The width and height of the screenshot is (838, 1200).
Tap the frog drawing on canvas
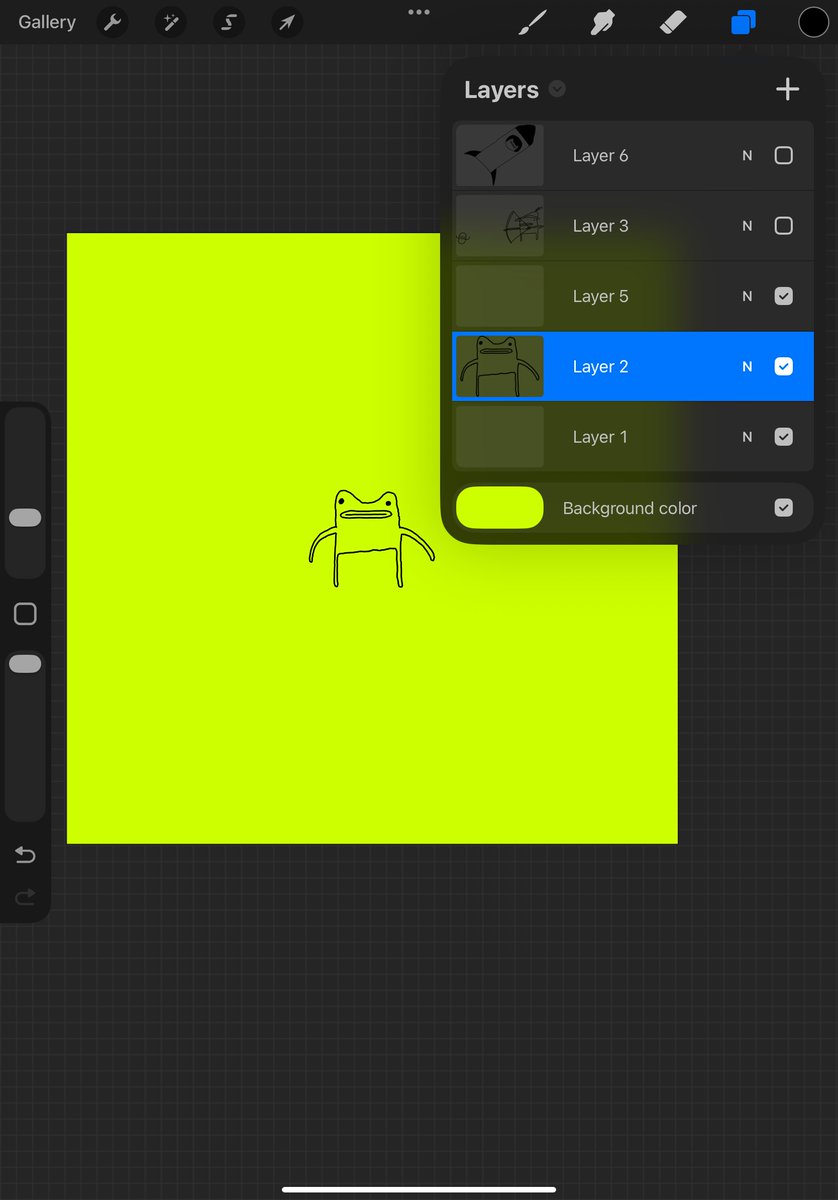click(371, 538)
